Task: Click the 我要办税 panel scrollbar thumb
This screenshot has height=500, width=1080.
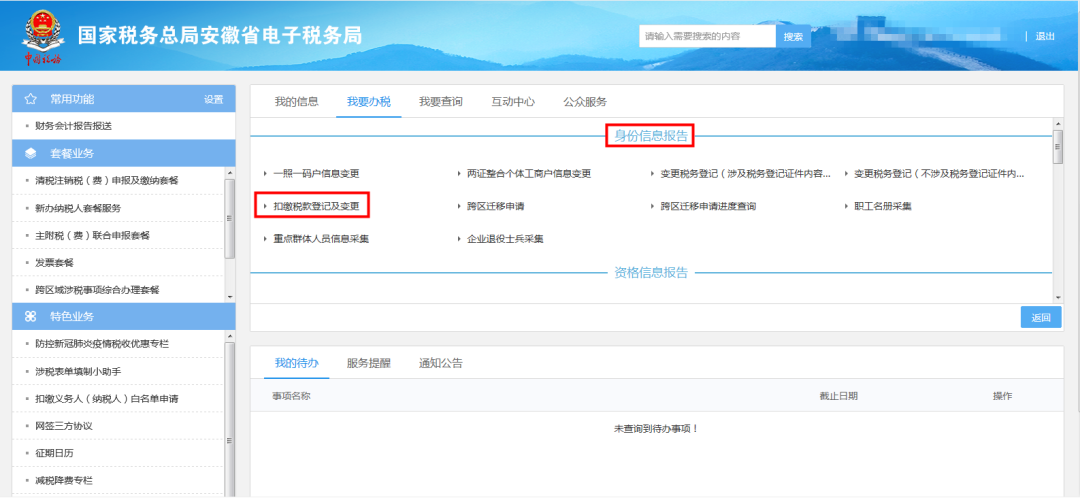Action: pyautogui.click(x=1058, y=145)
